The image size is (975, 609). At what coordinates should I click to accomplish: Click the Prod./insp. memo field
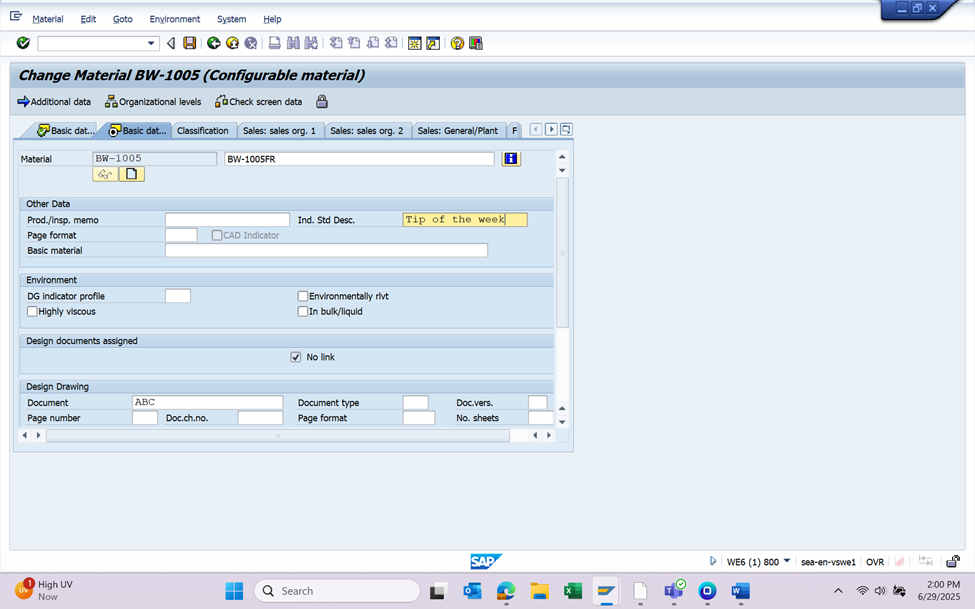pos(228,220)
